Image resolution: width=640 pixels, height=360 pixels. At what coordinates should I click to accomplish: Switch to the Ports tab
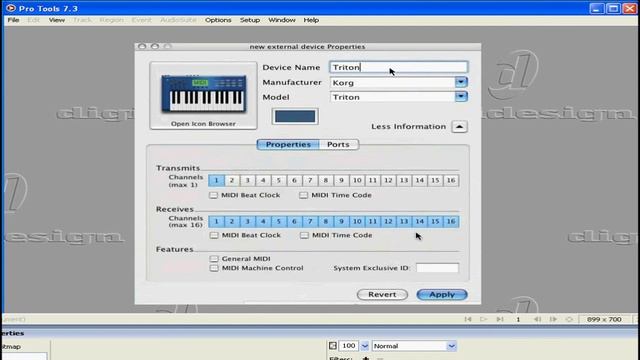tap(338, 144)
